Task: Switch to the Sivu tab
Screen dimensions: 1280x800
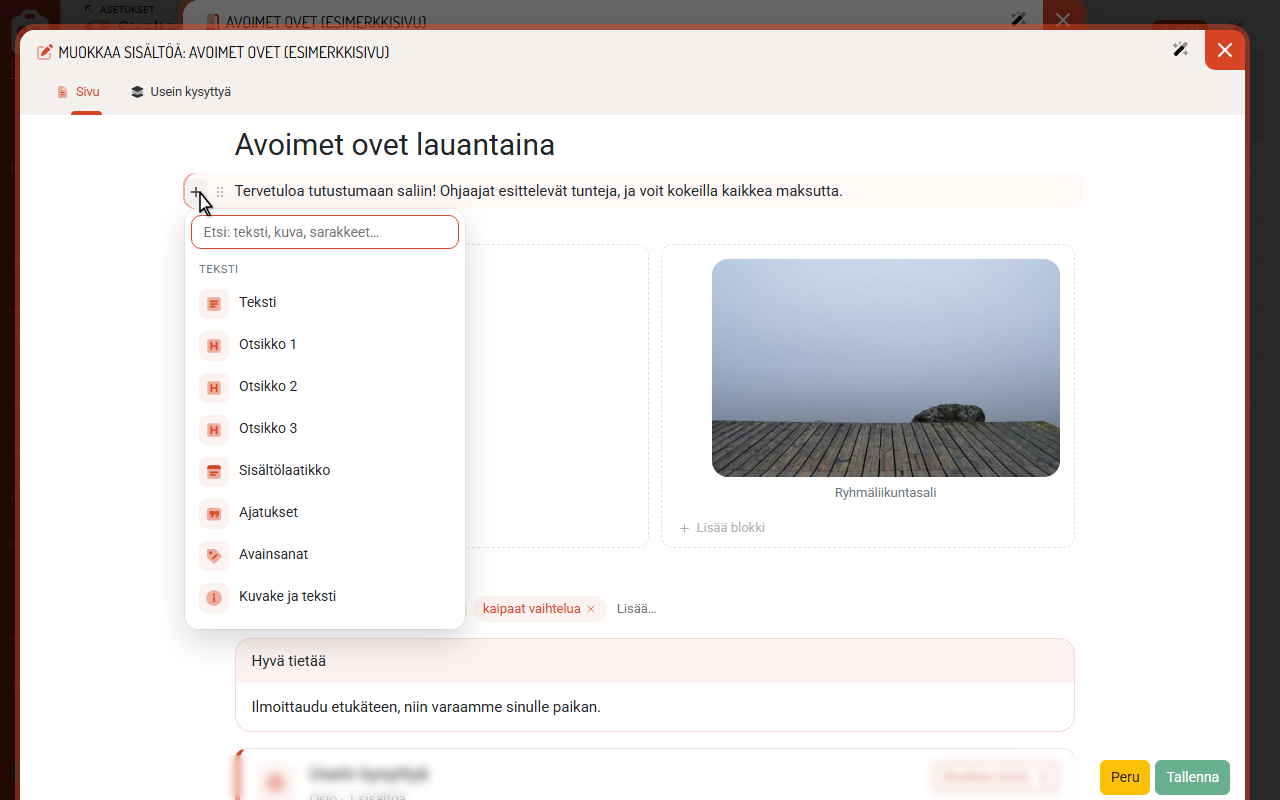Action: 79,92
